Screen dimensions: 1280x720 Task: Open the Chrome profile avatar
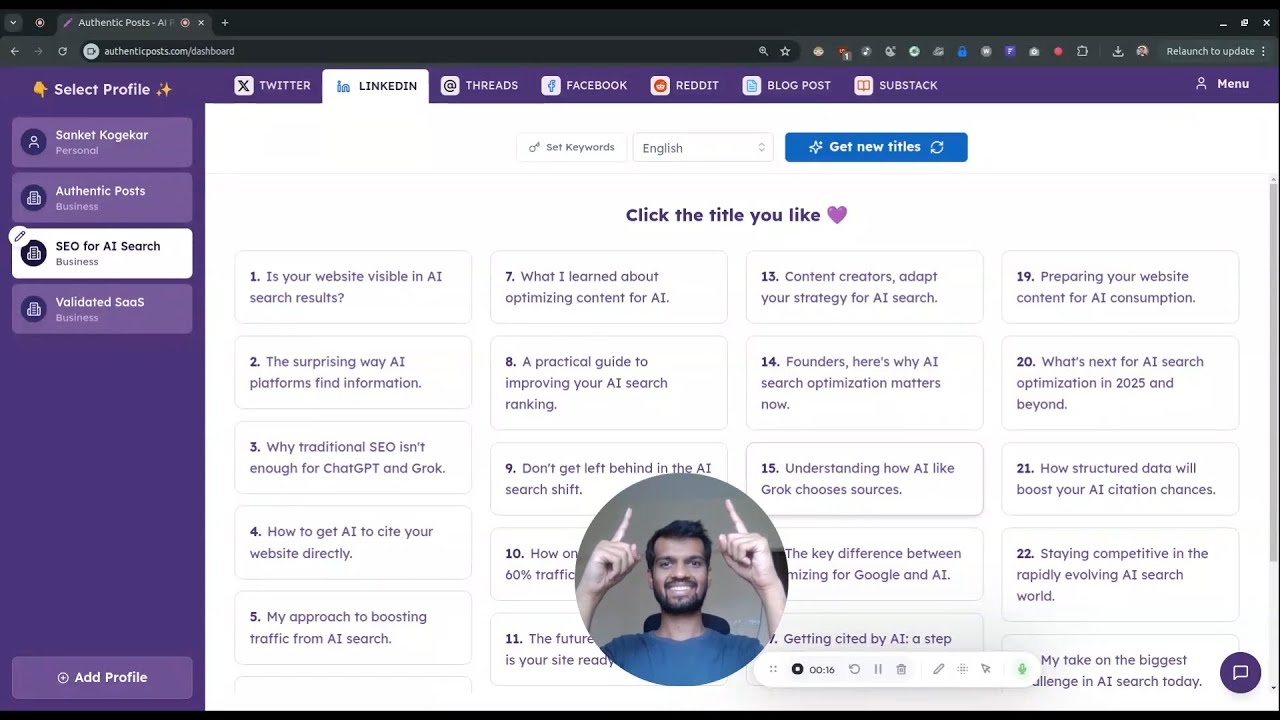pyautogui.click(x=1142, y=51)
